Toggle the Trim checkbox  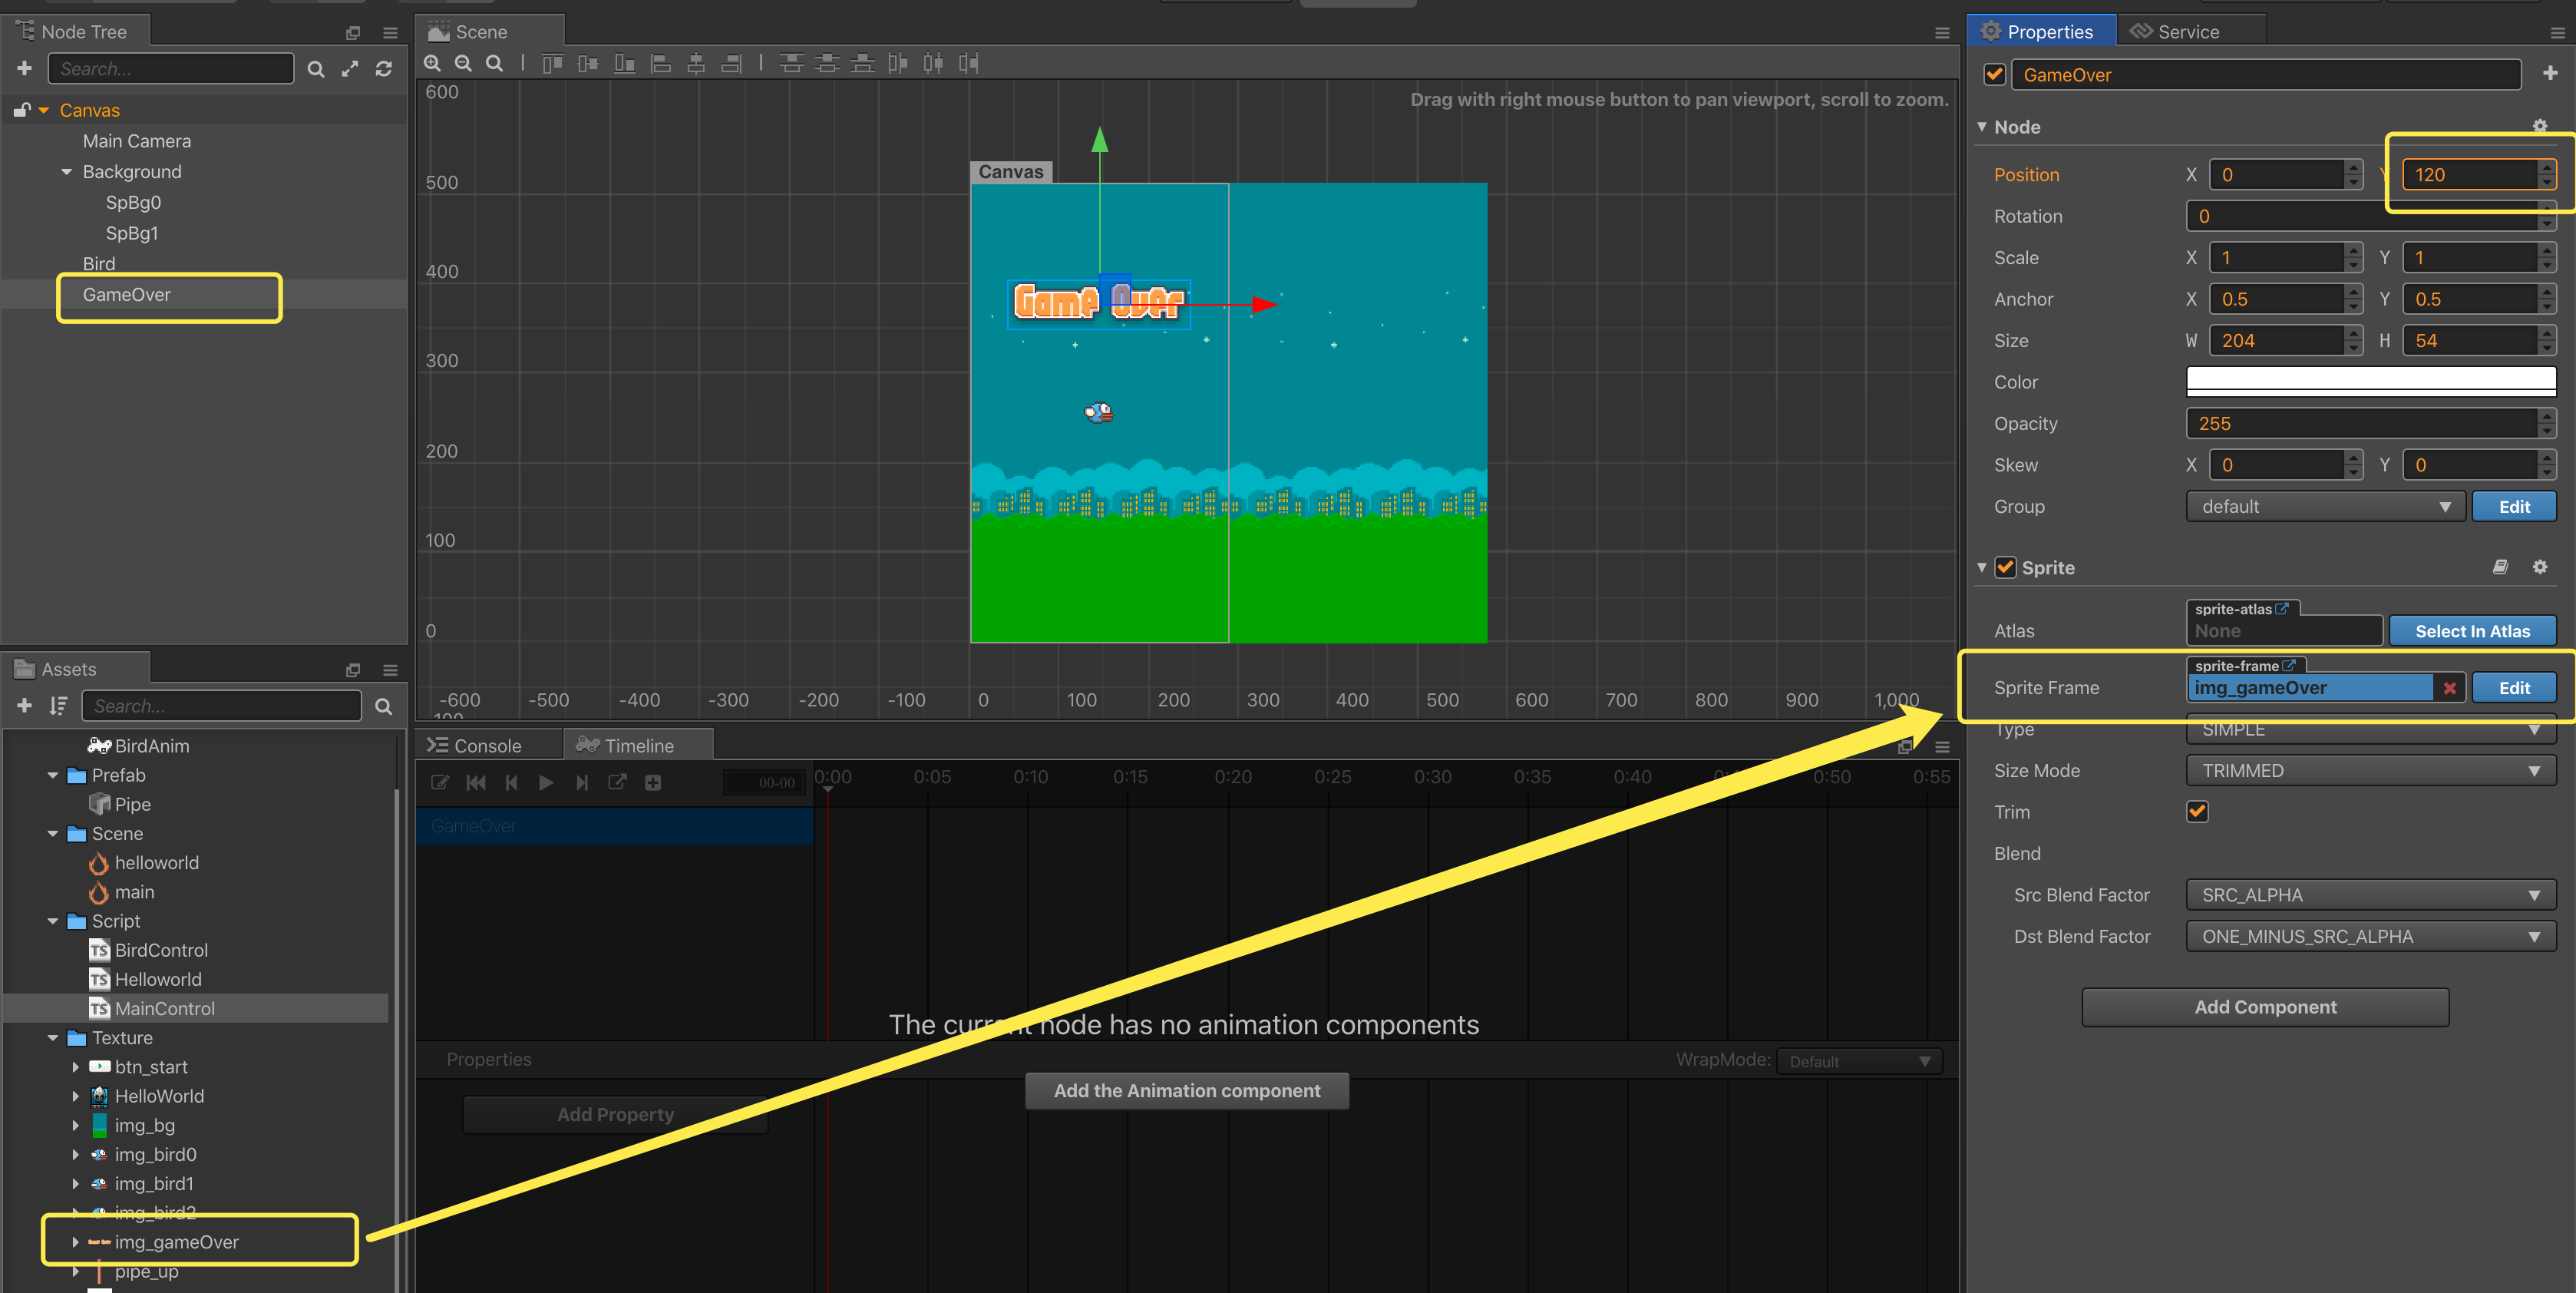click(x=2197, y=811)
